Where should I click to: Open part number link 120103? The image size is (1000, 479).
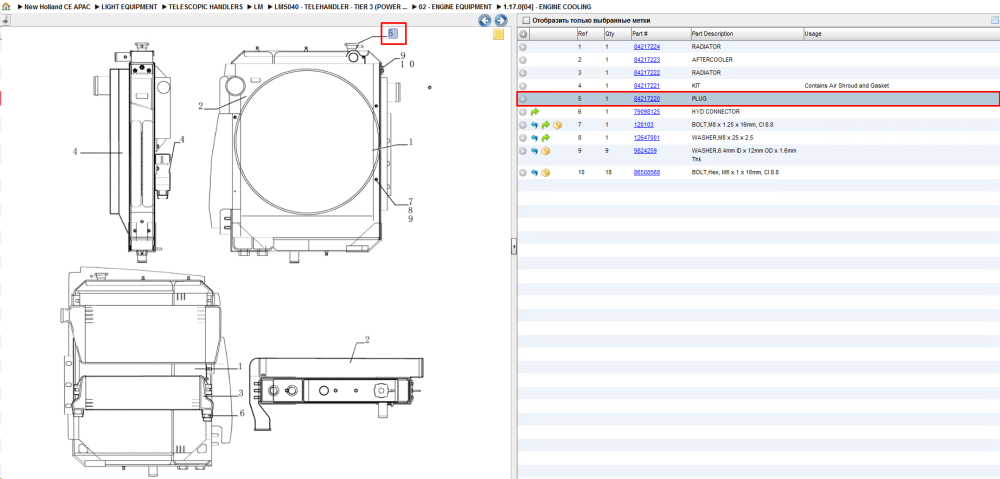[643, 125]
